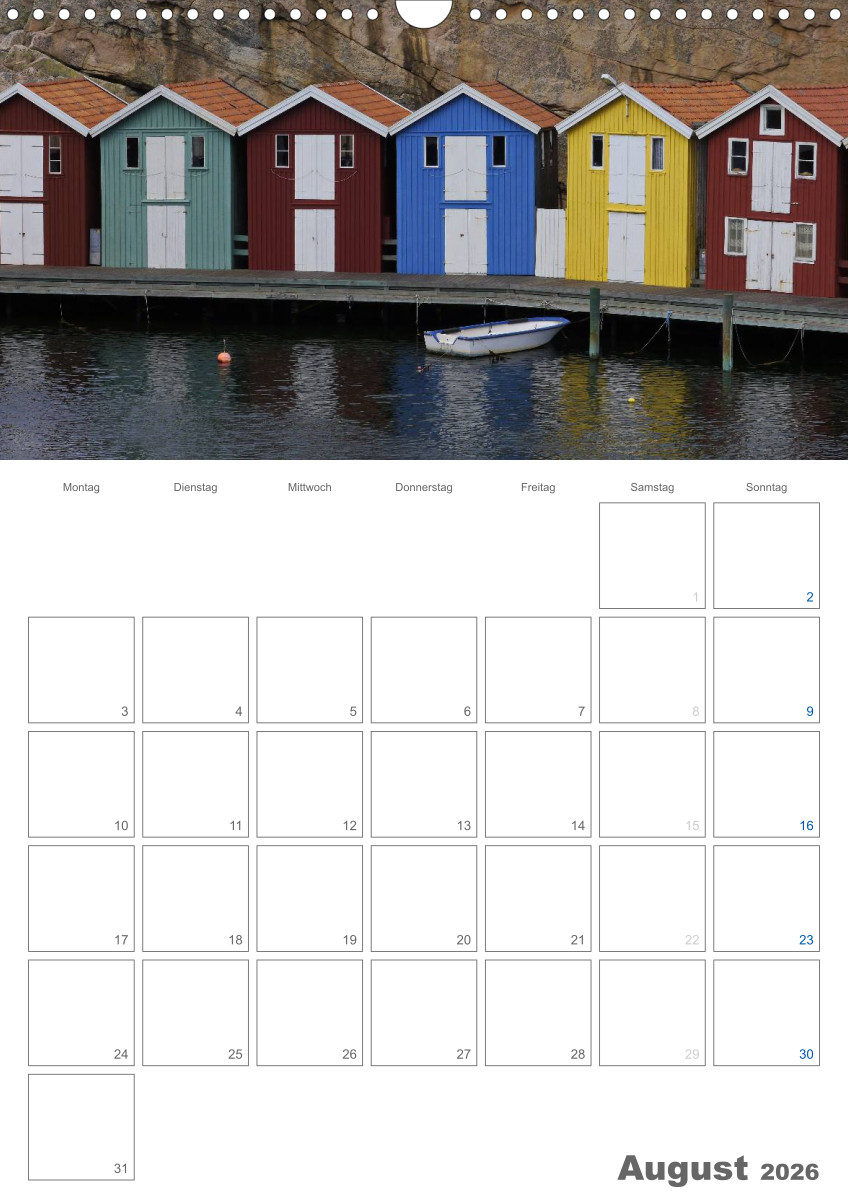Click the day cell numbered 24
Image resolution: width=848 pixels, height=1200 pixels.
tap(81, 1013)
